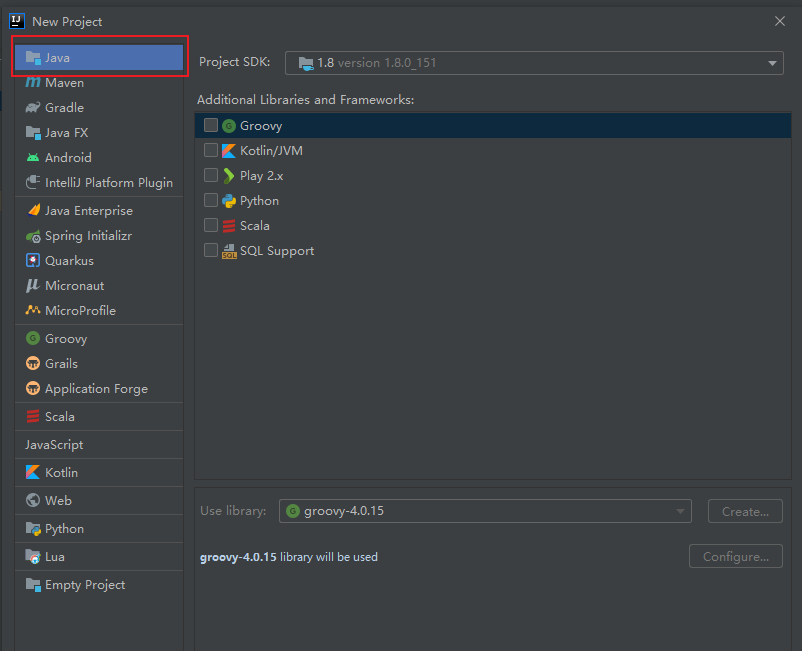Click the Empty Project folder icon

(33, 585)
